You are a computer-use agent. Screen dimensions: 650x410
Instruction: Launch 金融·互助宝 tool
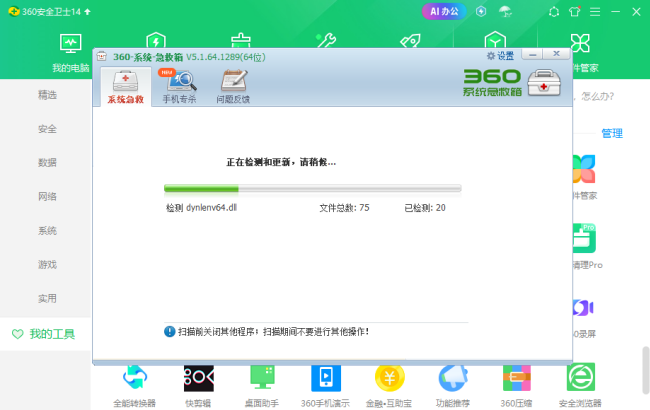click(389, 386)
